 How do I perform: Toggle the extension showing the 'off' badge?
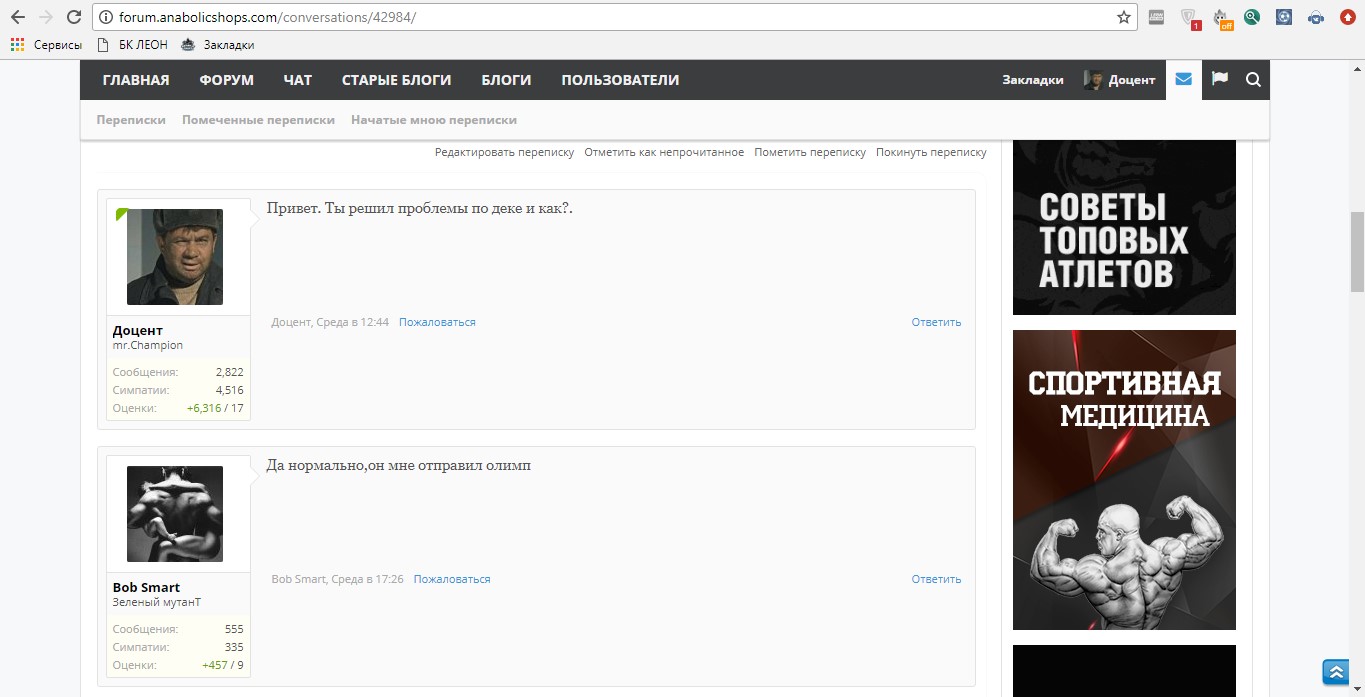pyautogui.click(x=1221, y=17)
